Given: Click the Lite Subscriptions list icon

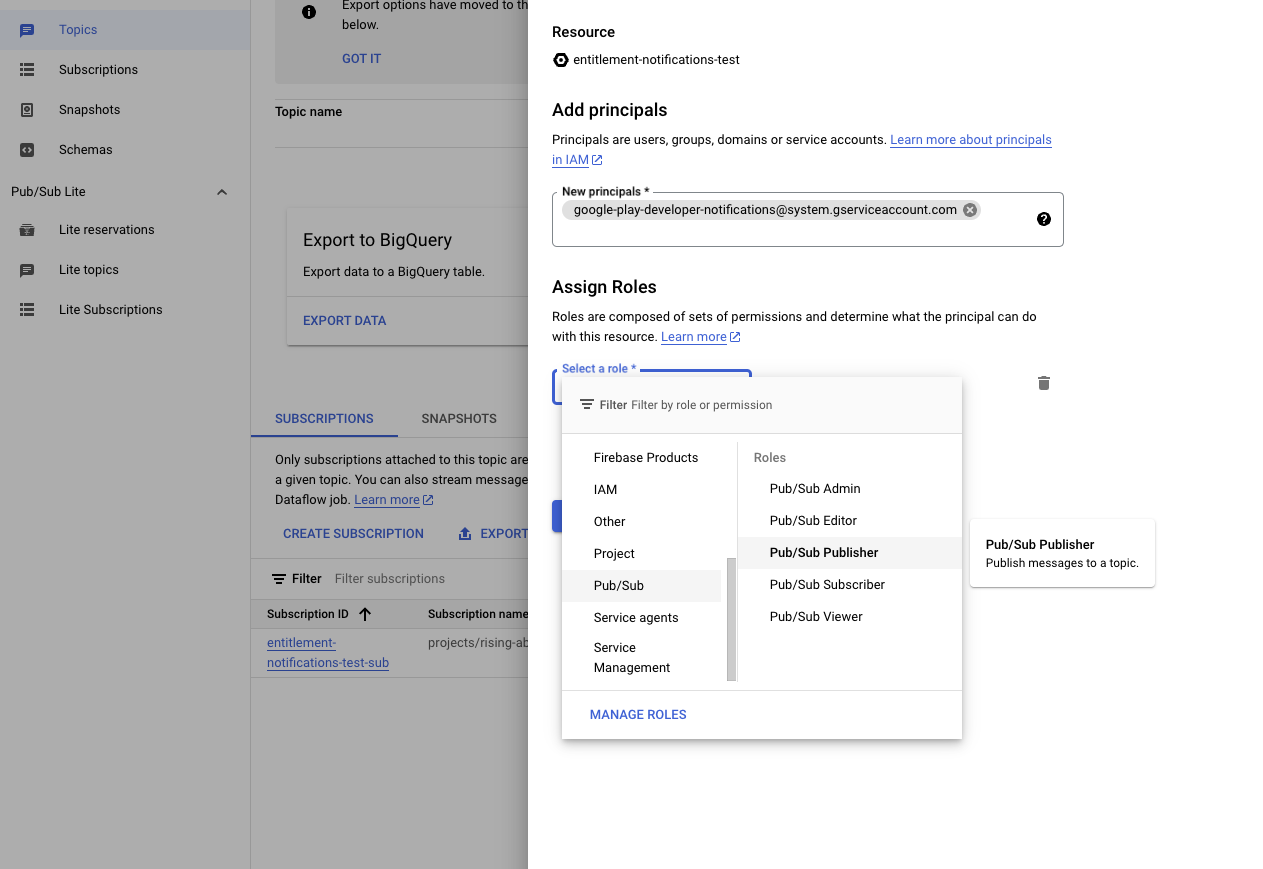Looking at the screenshot, I should [27, 310].
